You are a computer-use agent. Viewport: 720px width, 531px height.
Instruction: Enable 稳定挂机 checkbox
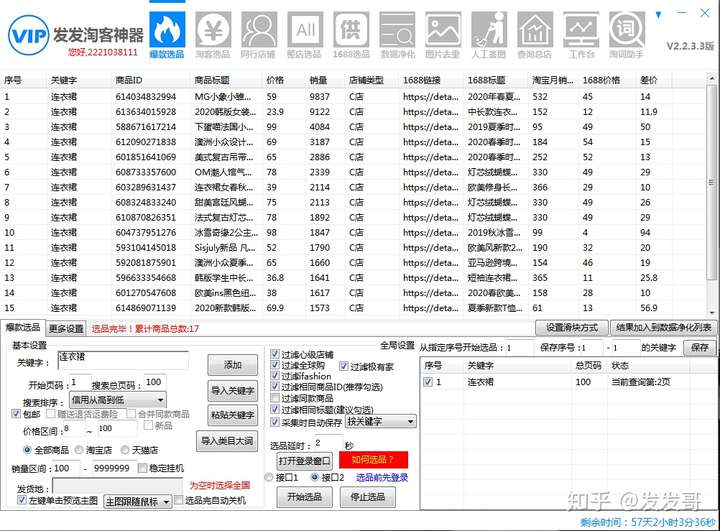(142, 468)
